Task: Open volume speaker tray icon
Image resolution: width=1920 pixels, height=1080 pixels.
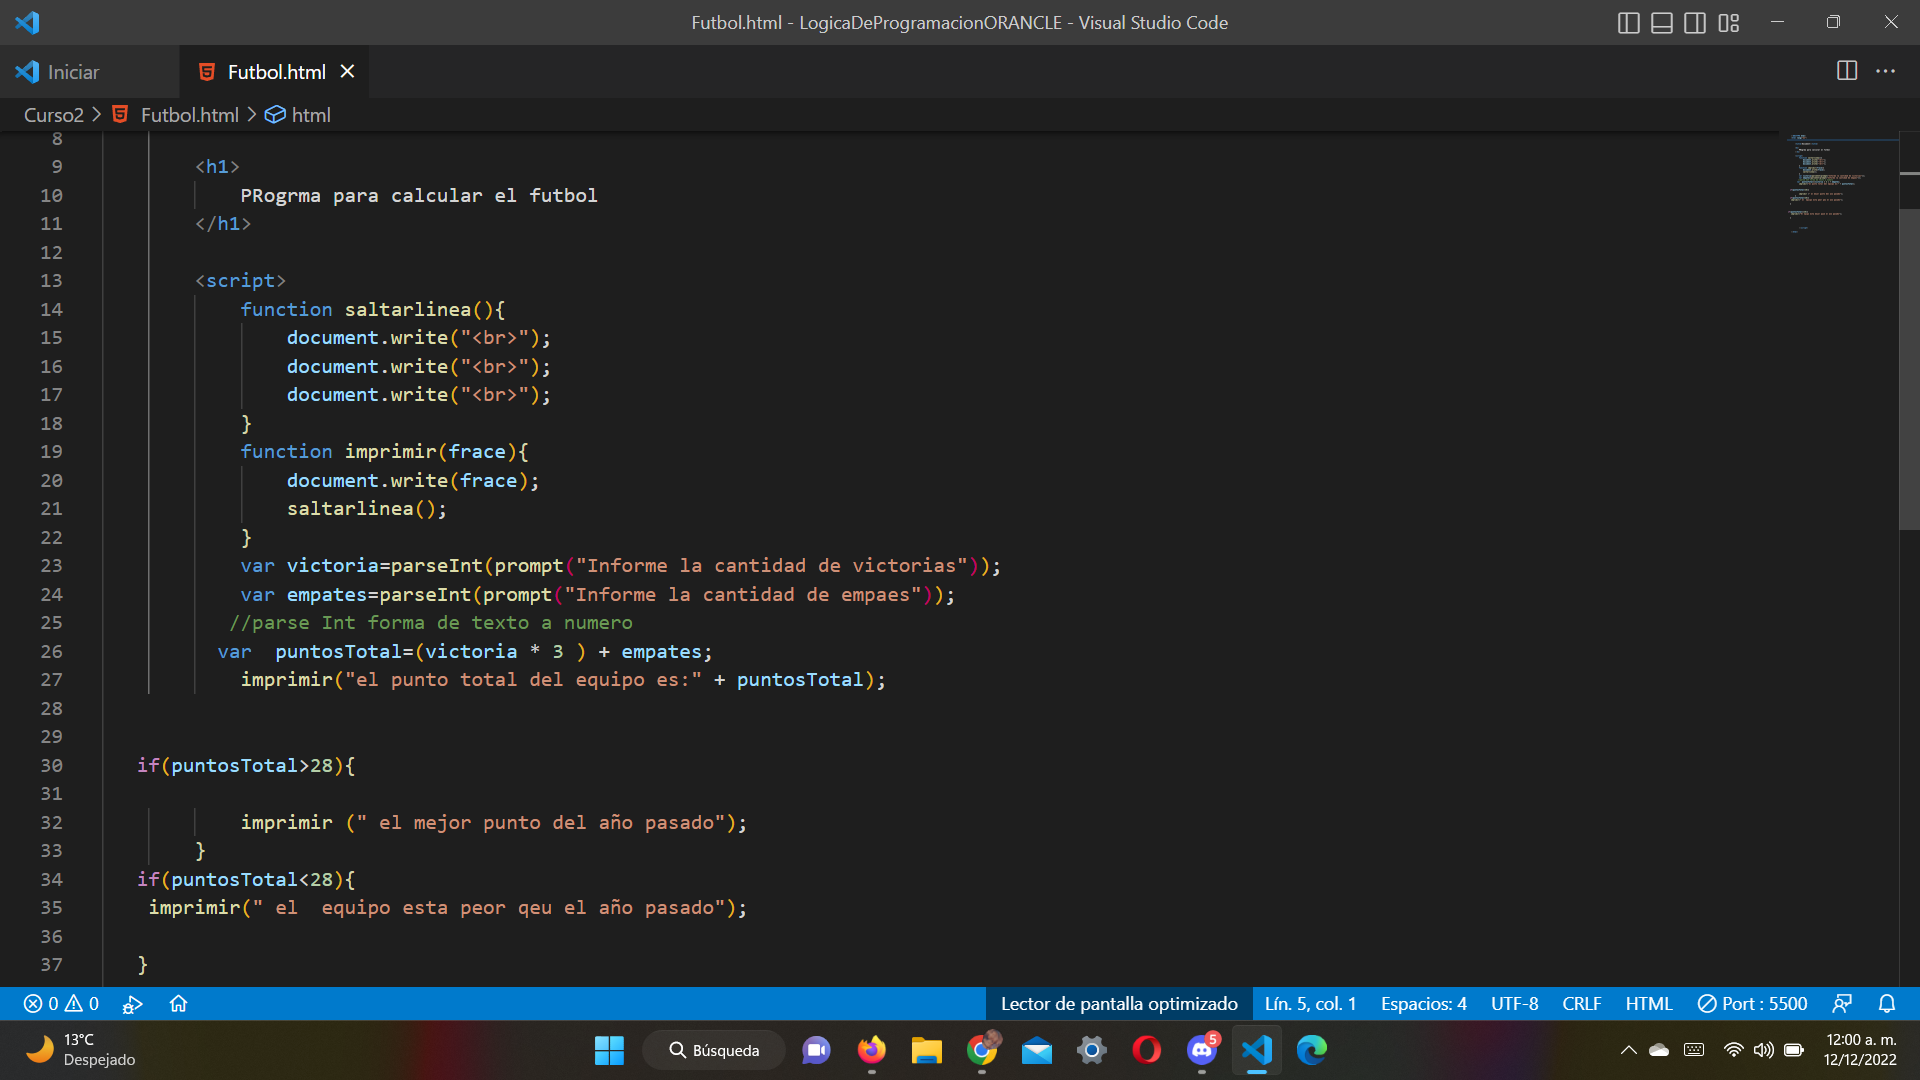Action: coord(1764,1050)
